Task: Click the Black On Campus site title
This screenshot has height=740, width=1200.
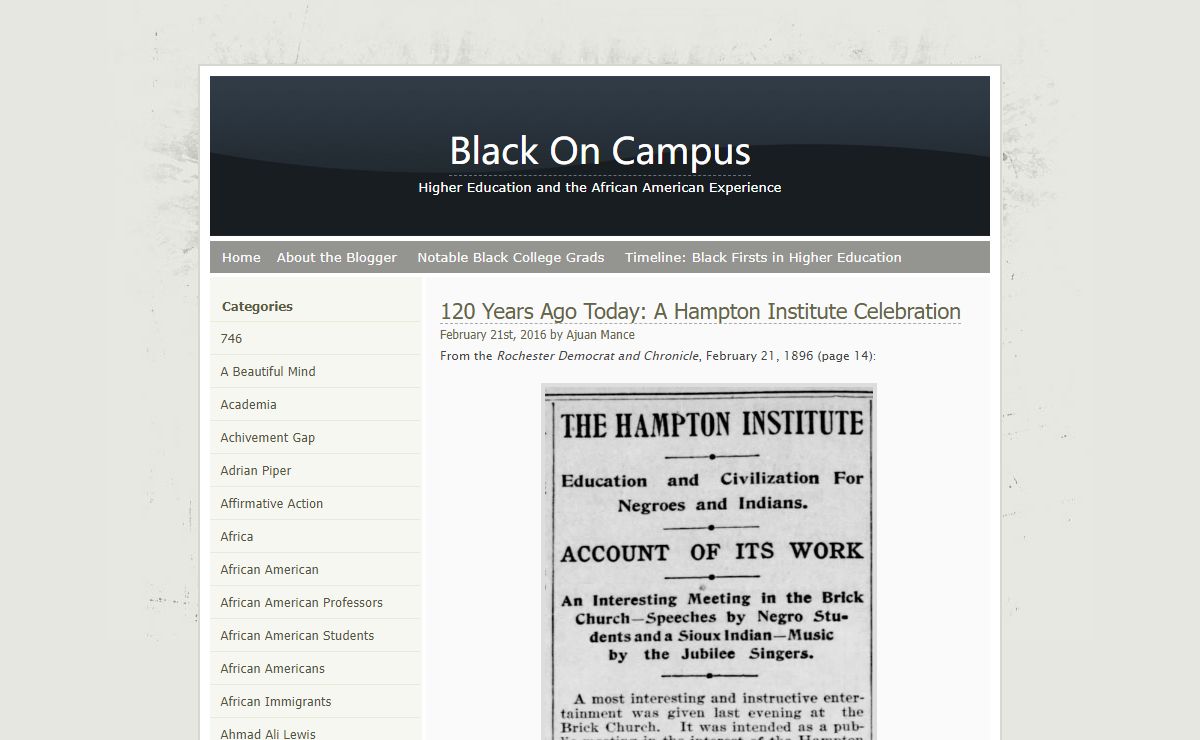Action: point(600,151)
